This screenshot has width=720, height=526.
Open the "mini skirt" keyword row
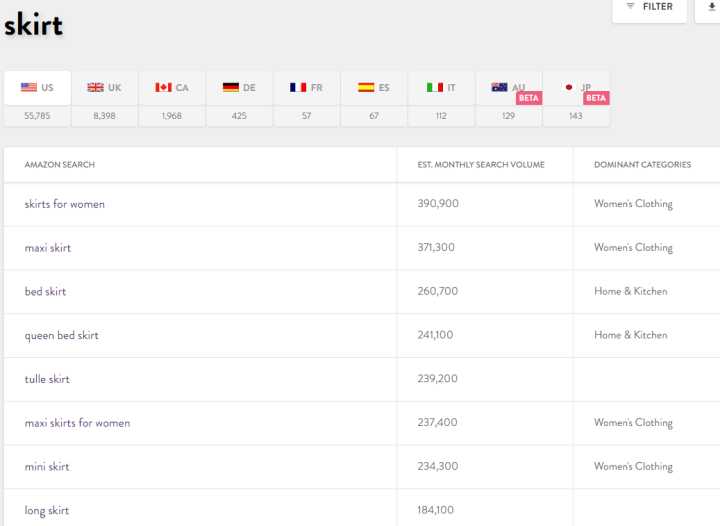(47, 467)
